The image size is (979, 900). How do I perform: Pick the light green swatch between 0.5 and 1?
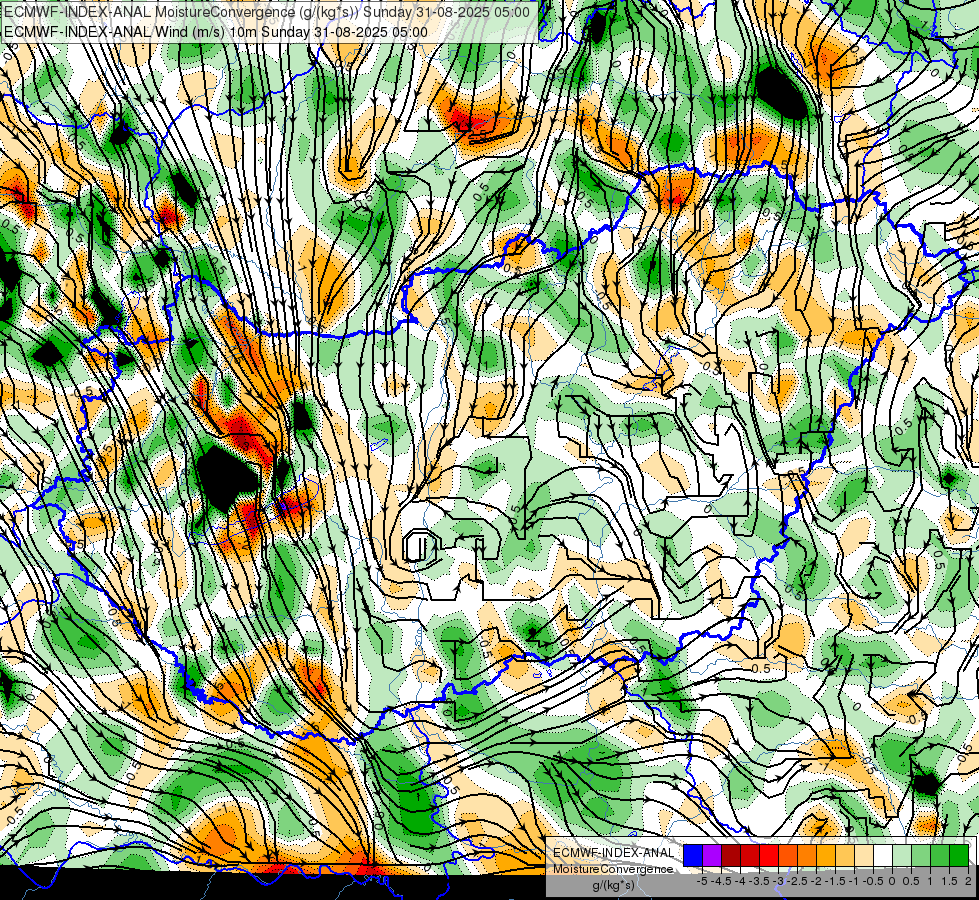tap(921, 856)
